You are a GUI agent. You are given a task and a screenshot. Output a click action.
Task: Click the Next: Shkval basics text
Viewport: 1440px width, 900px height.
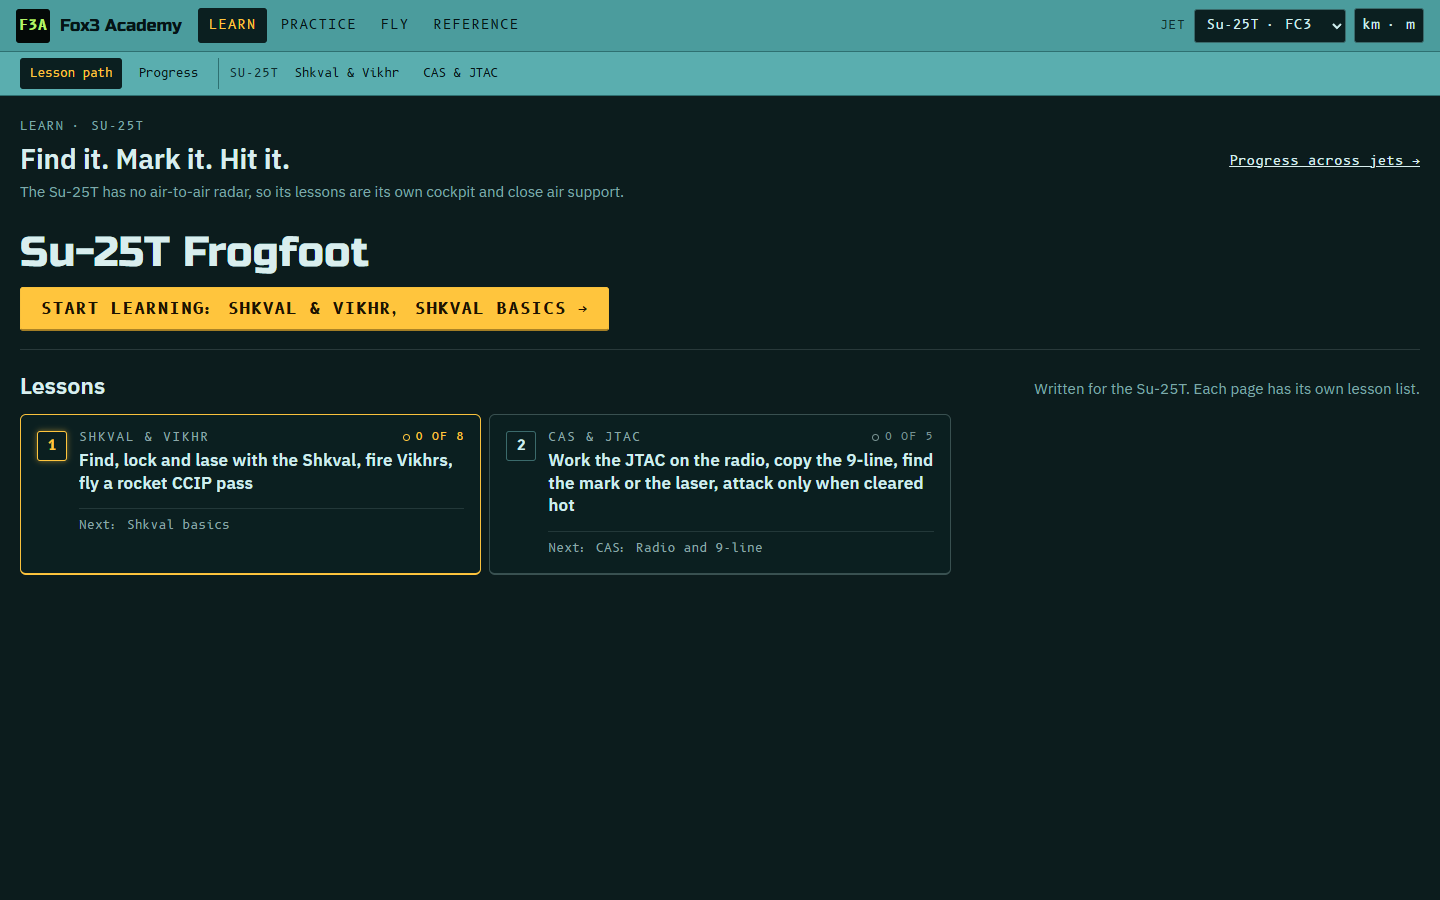[154, 525]
